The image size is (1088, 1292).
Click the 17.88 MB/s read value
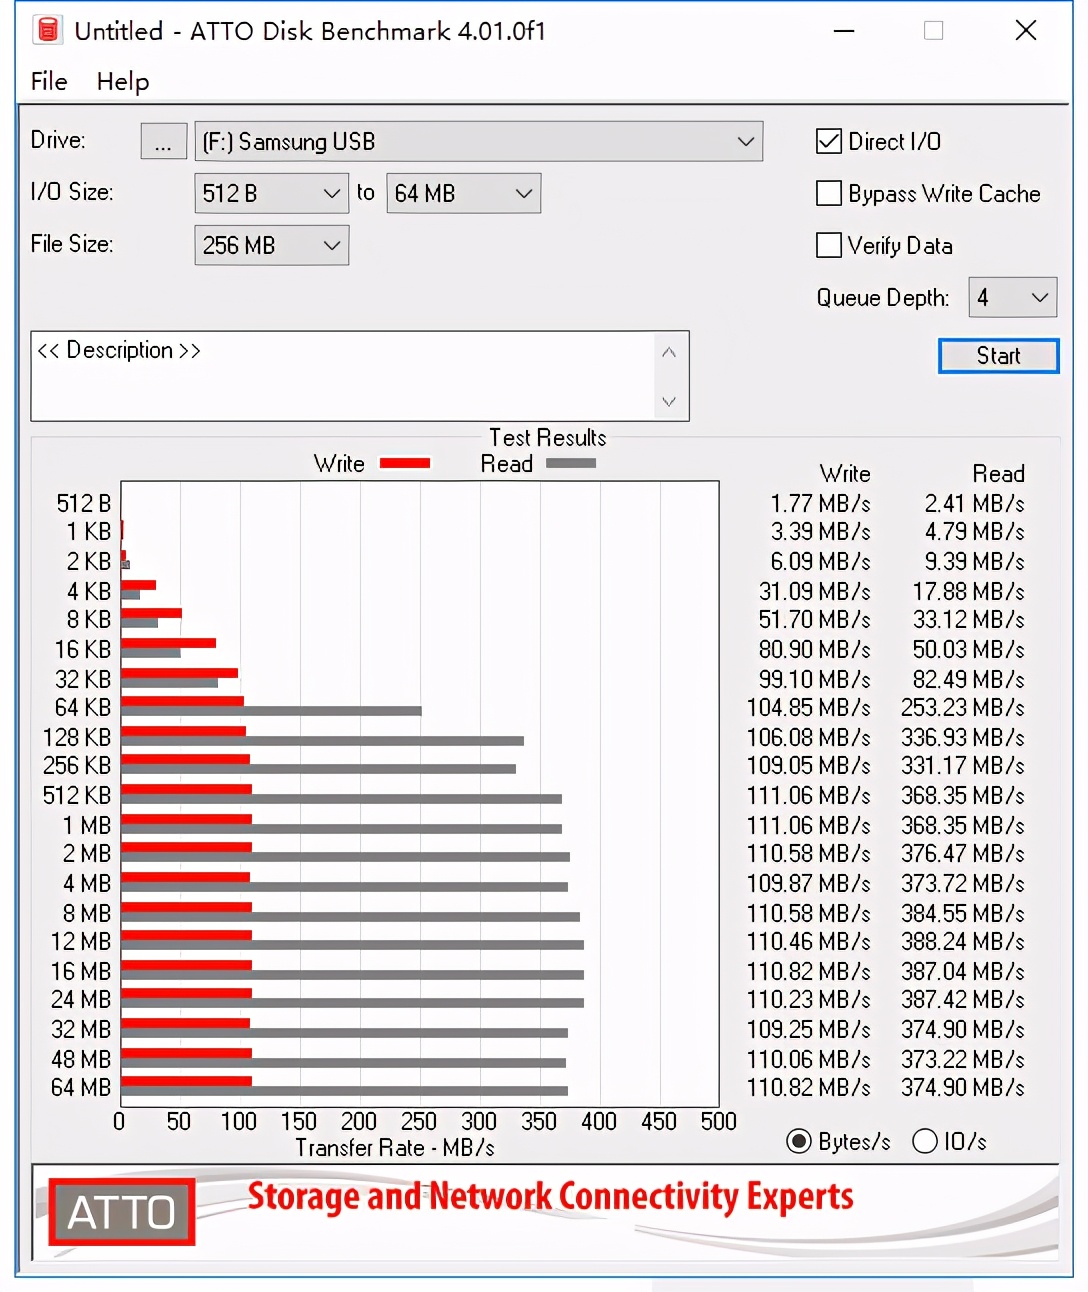968,591
